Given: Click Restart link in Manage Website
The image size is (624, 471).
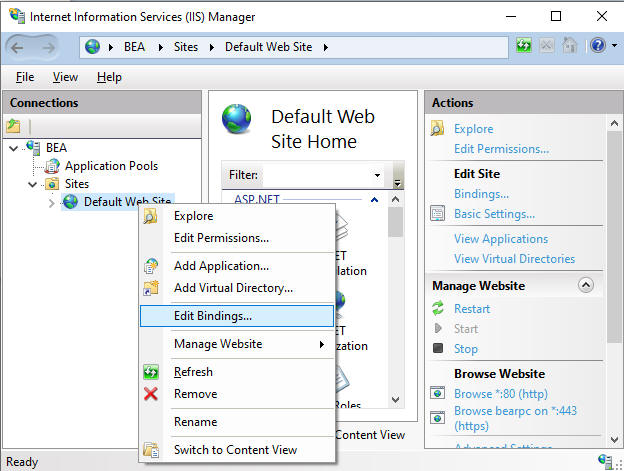Looking at the screenshot, I should [x=472, y=309].
